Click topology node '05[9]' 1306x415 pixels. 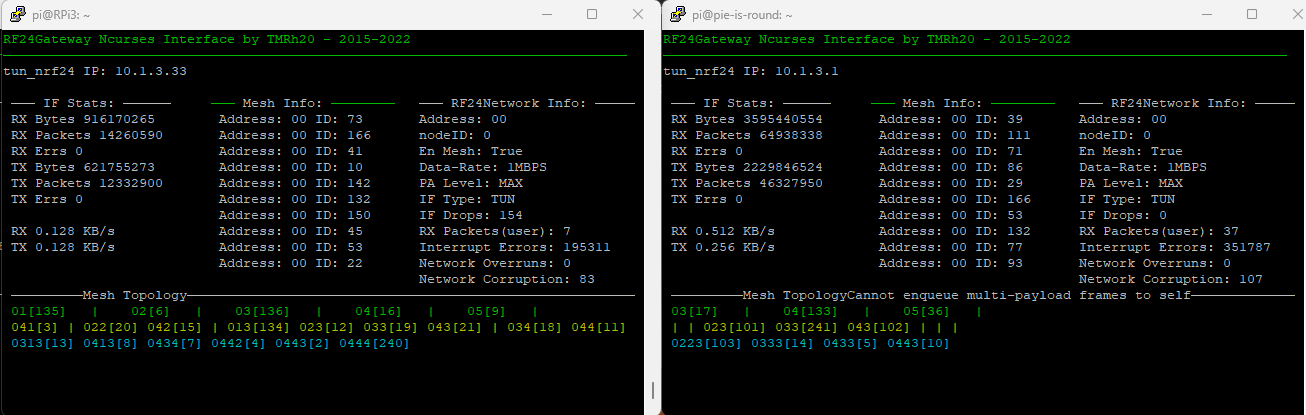(487, 312)
